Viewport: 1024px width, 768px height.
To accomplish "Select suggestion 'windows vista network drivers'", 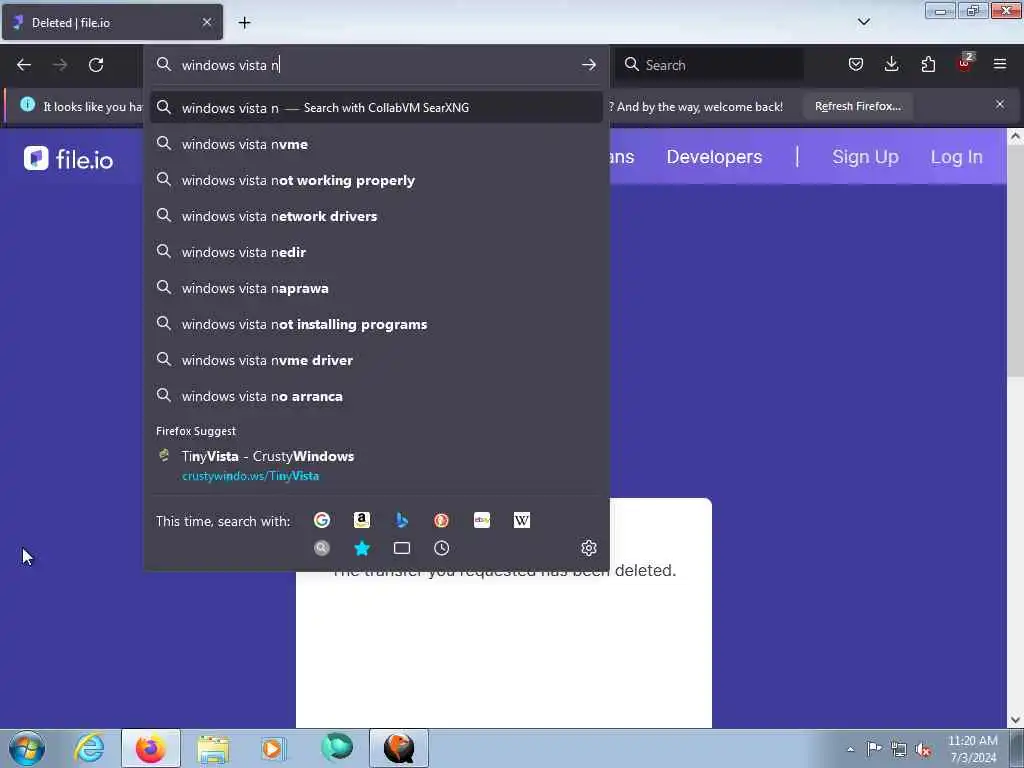I will coord(376,216).
